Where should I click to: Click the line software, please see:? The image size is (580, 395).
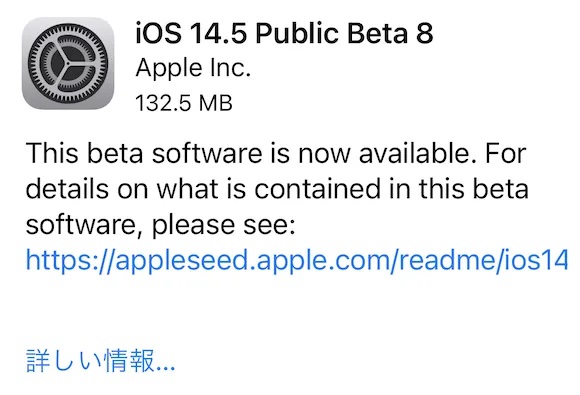pyautogui.click(x=161, y=225)
